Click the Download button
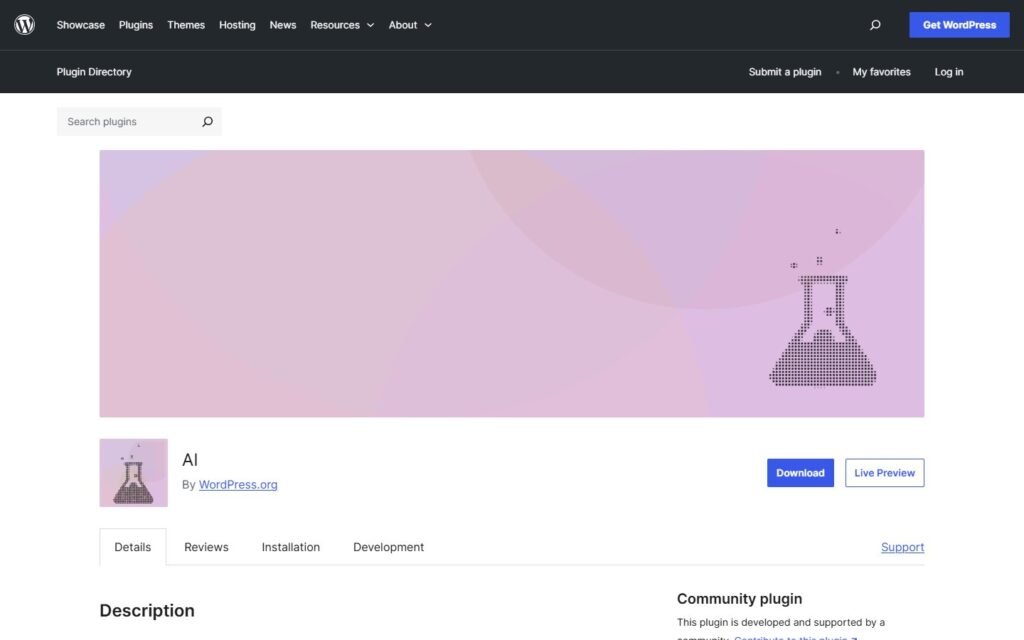Screen dimensions: 1024x640 [800, 473]
